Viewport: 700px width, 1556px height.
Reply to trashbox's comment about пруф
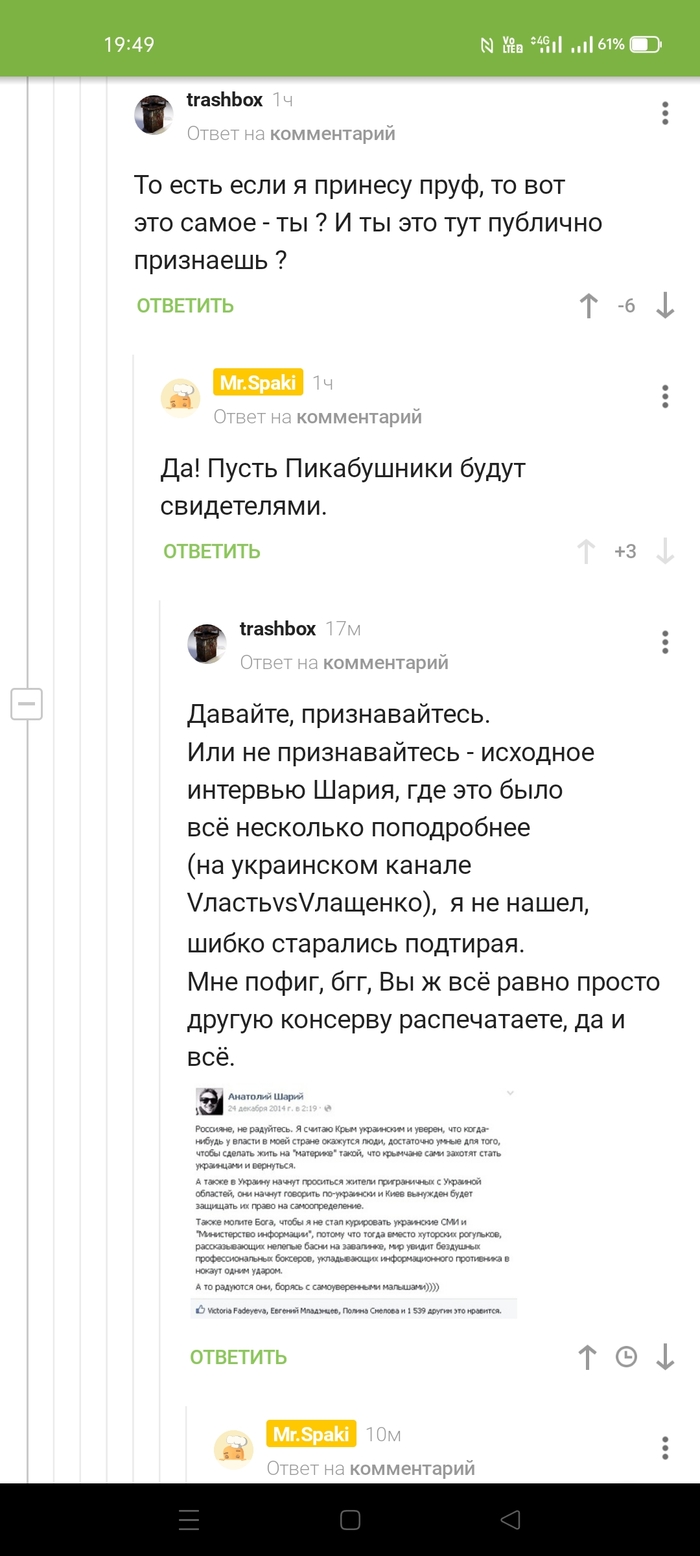[x=185, y=306]
